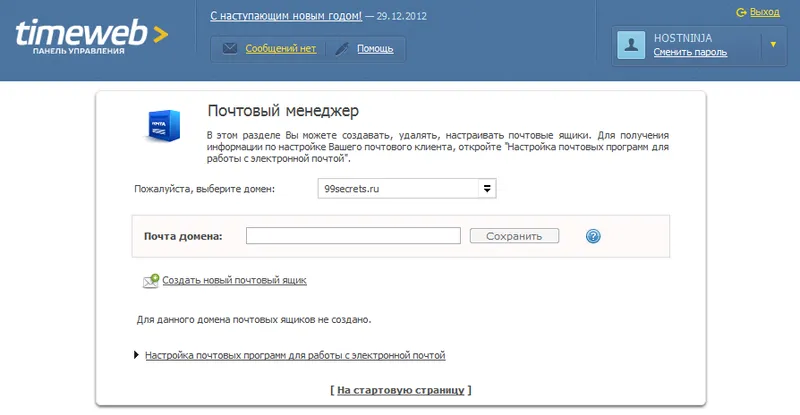Click 'Сменить пароль' change password link
This screenshot has width=800, height=415.
(x=690, y=52)
